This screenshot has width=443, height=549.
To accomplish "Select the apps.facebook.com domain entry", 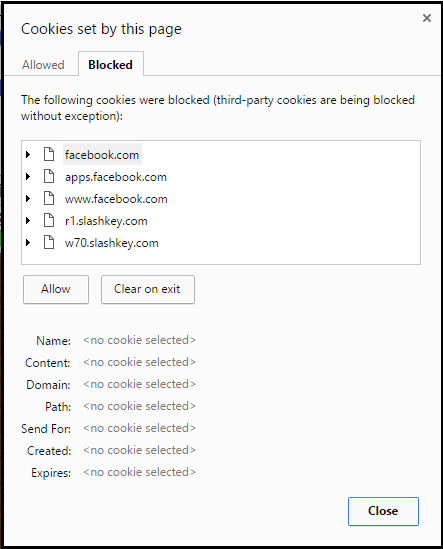I will tap(116, 177).
